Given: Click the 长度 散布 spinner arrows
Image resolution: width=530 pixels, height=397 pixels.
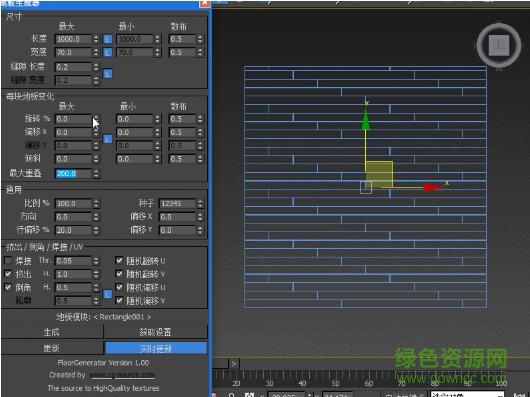Looking at the screenshot, I should (x=200, y=39).
